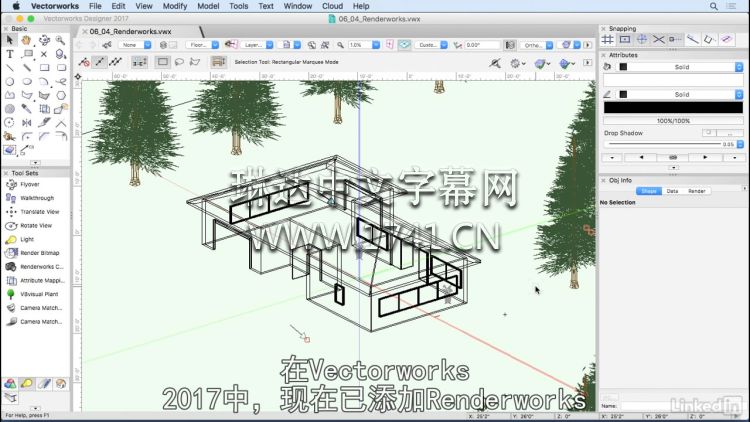This screenshot has width=750, height=422.
Task: Toggle Snap to Tangent in Snapping palette
Action: 709,40
